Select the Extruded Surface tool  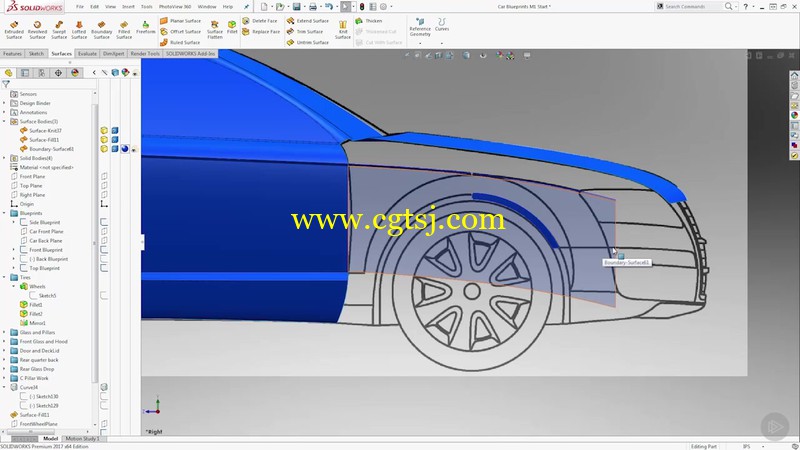click(x=14, y=30)
